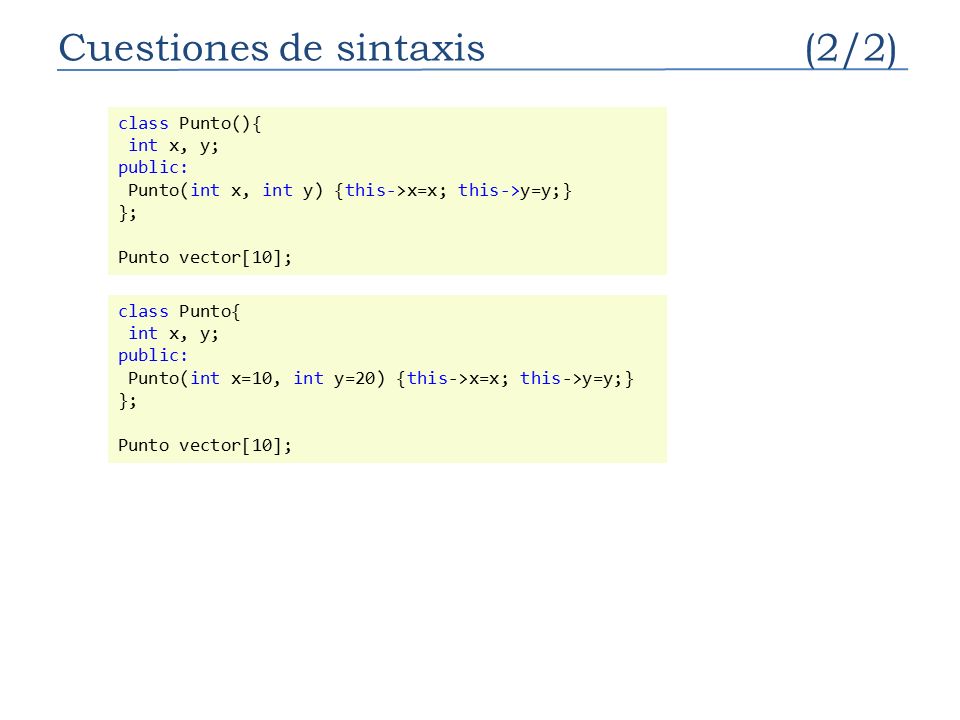Viewport: 960px width, 720px height.
Task: Click 'public:' in the second code block
Action: click(153, 356)
